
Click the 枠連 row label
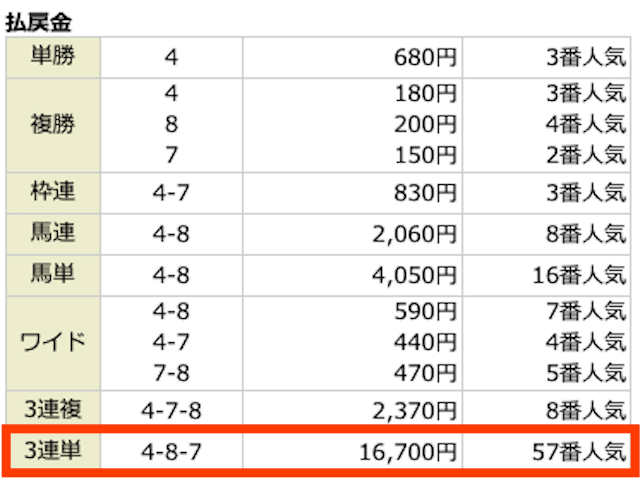[53, 193]
